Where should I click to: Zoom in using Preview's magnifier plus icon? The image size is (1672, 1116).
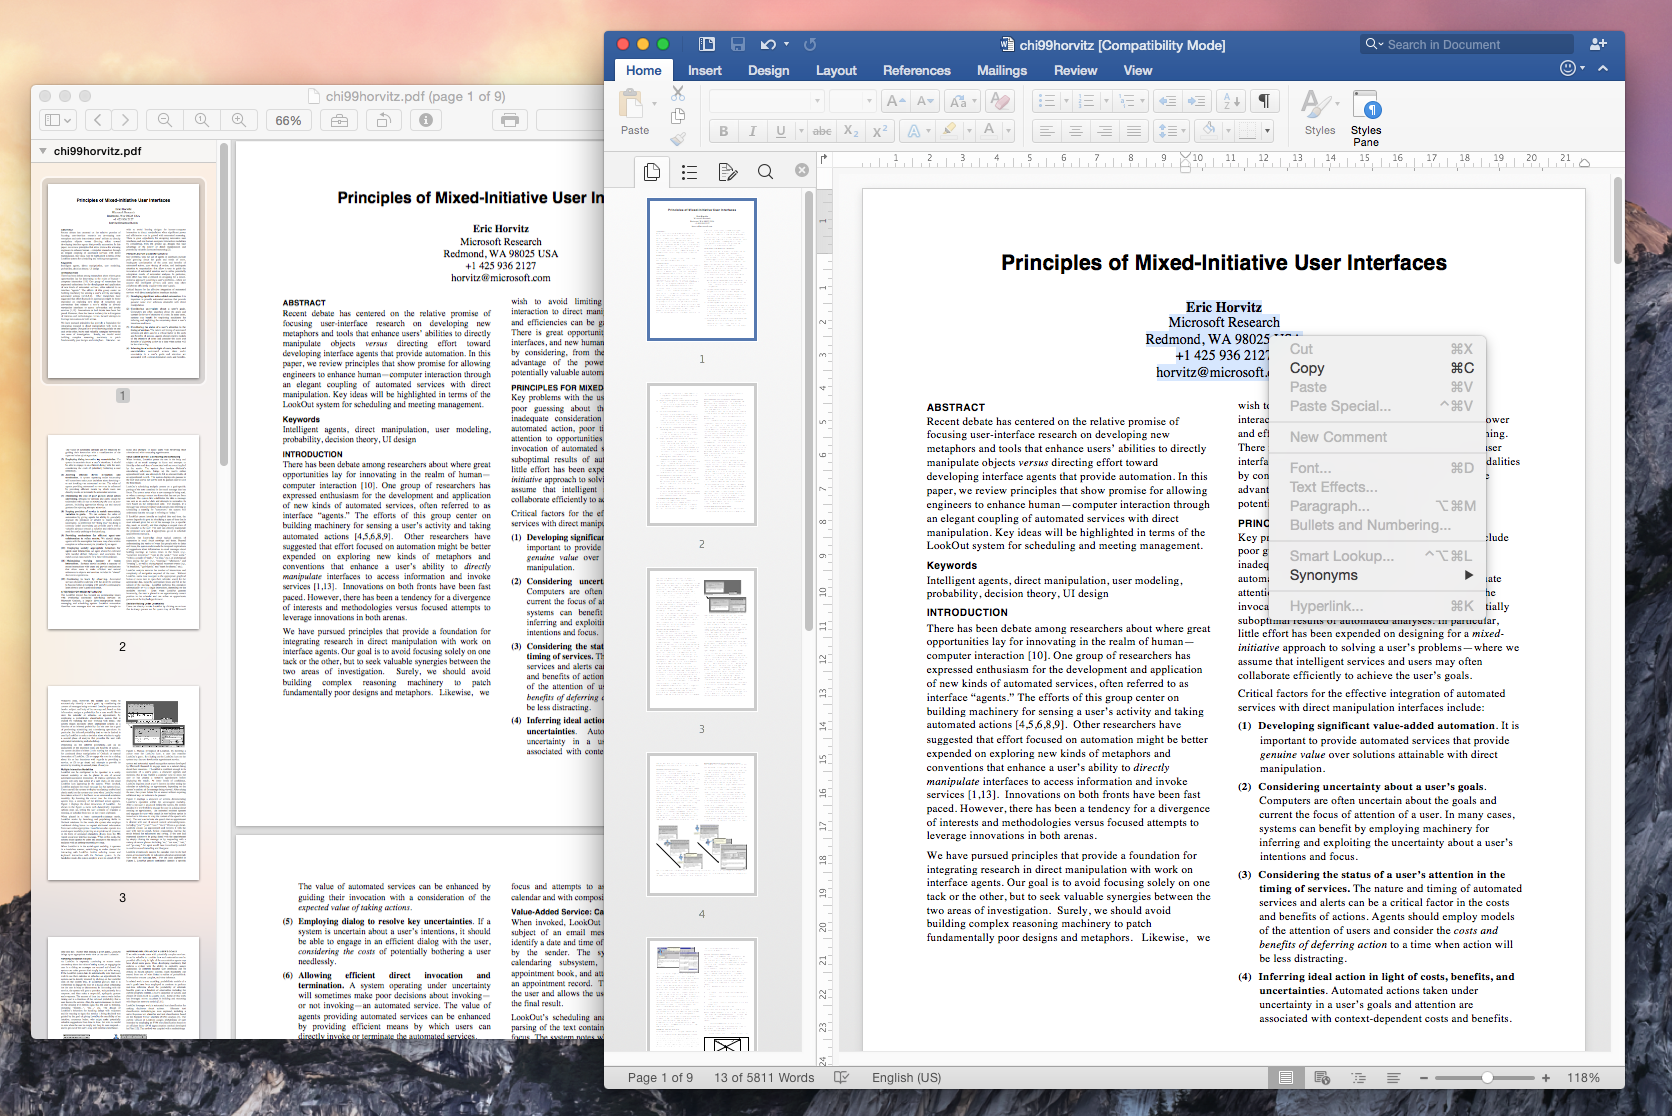coord(239,120)
